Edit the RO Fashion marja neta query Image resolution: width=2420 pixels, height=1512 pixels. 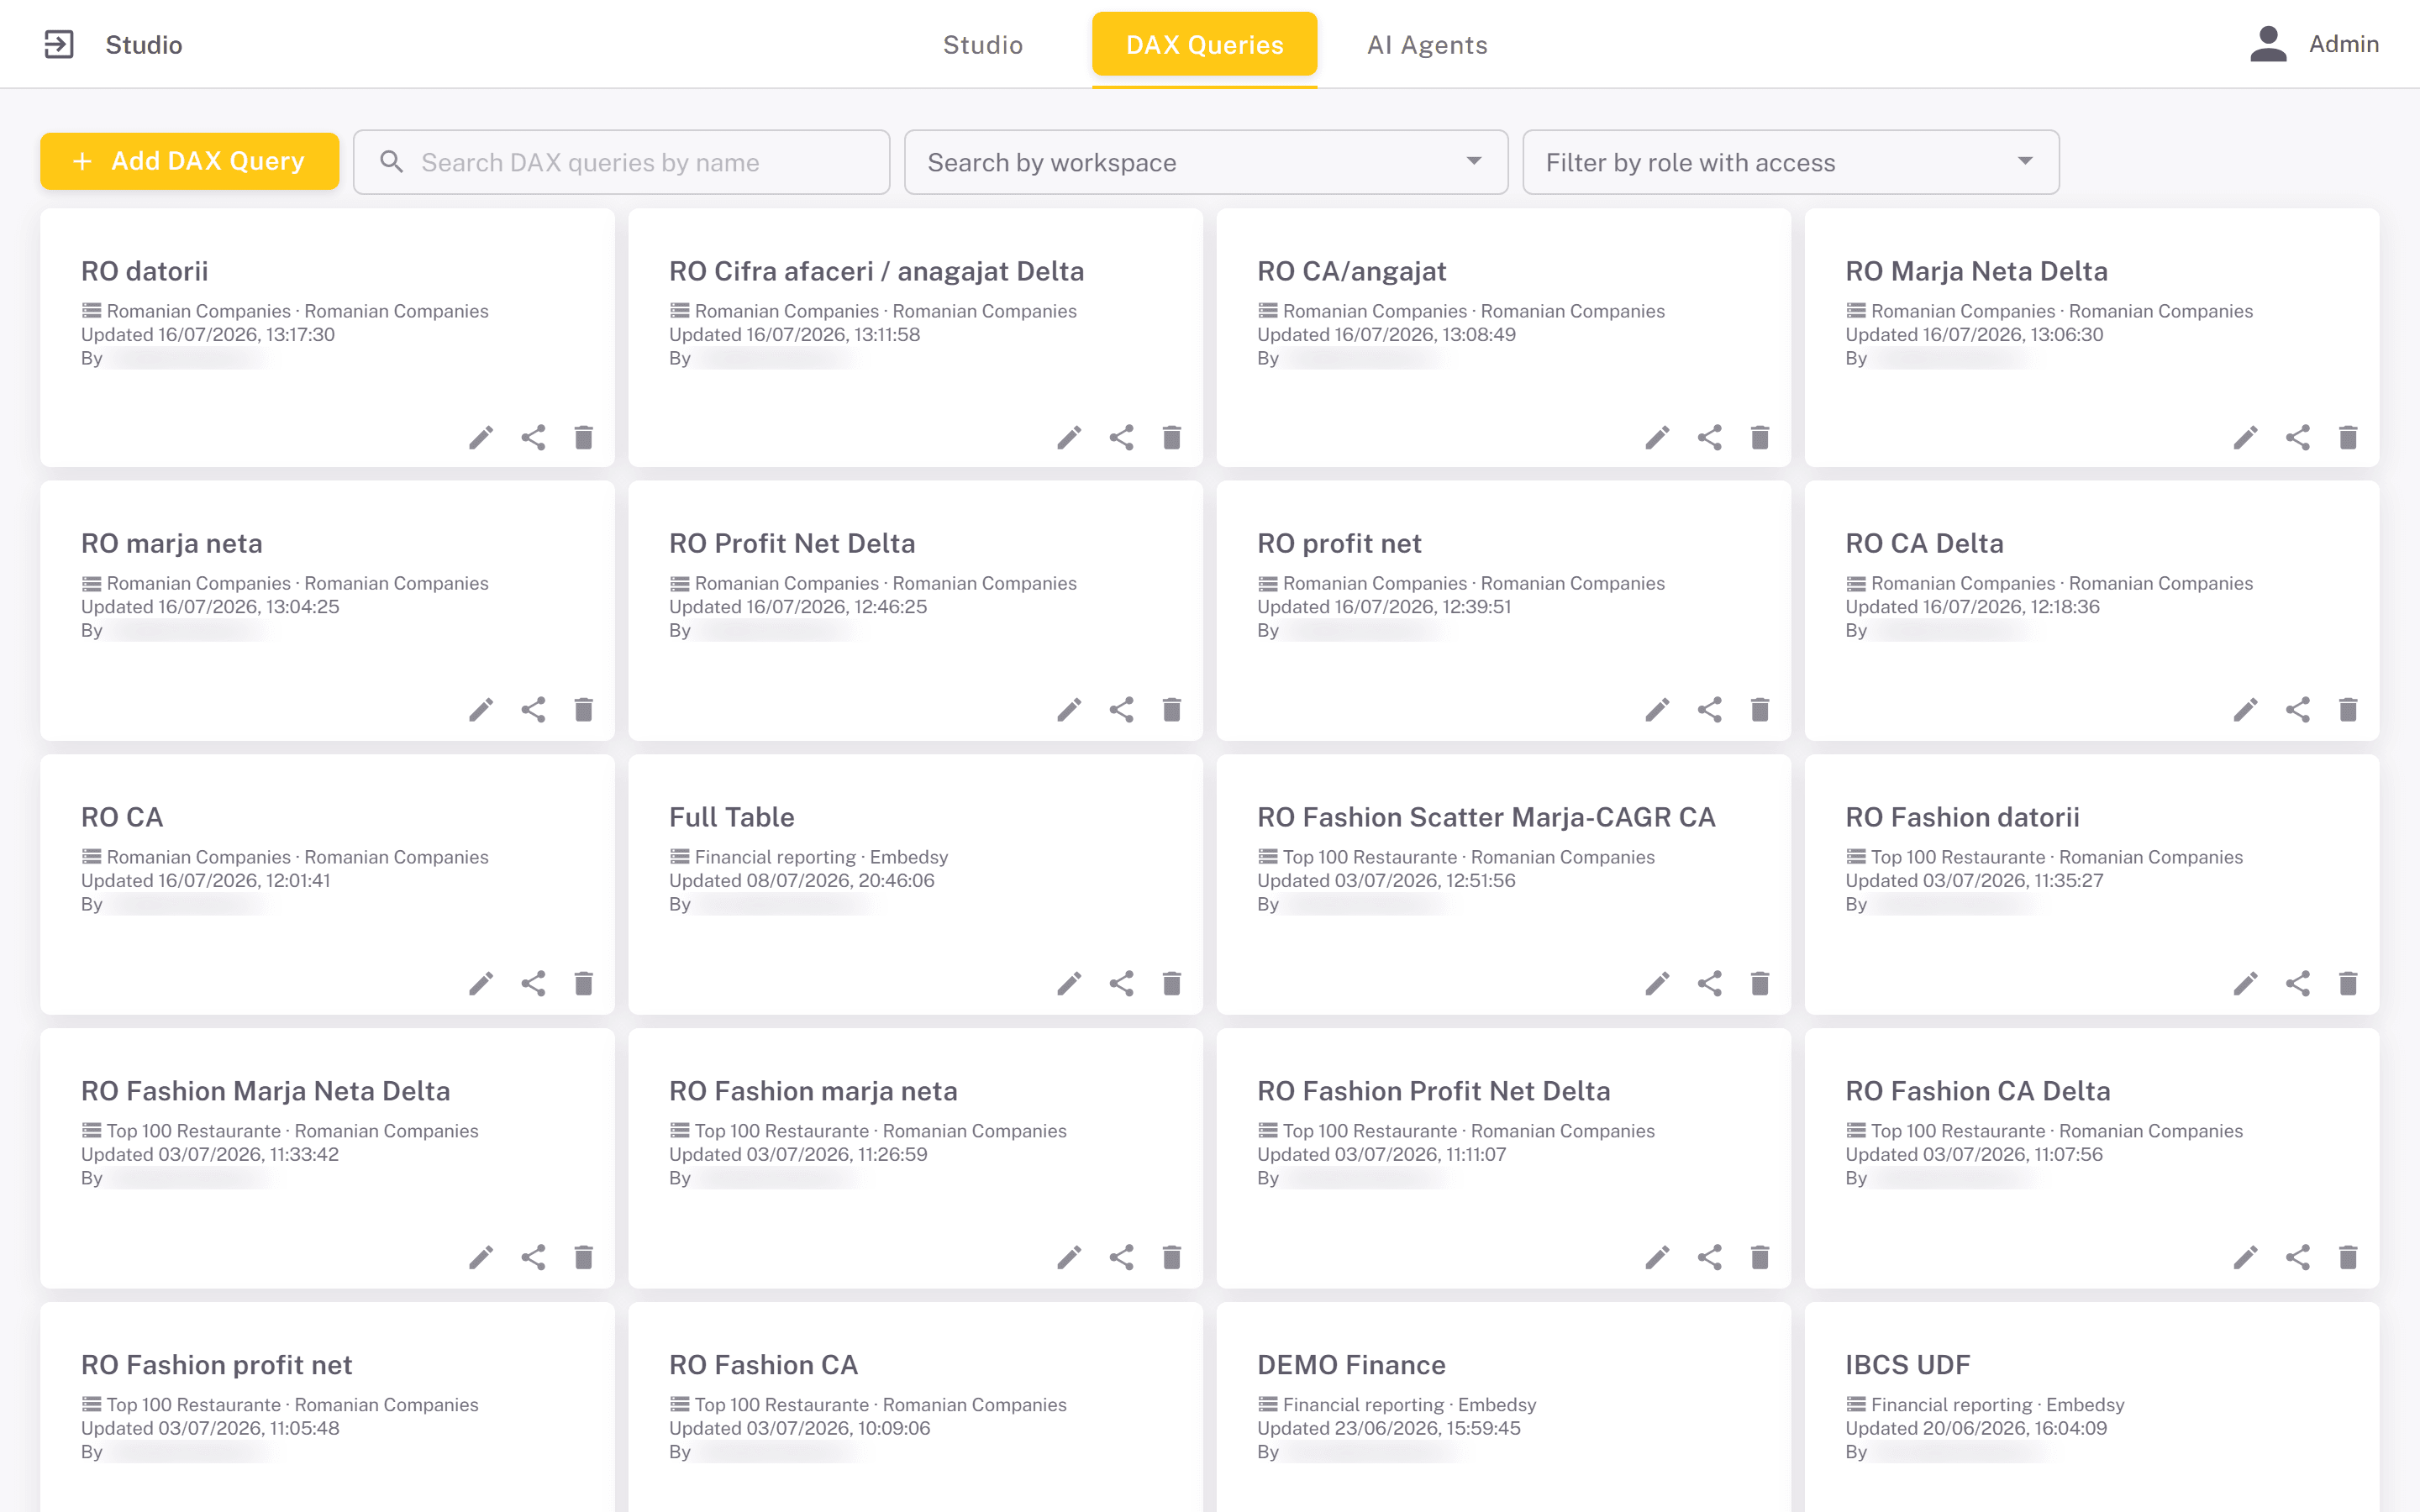pyautogui.click(x=1069, y=1257)
